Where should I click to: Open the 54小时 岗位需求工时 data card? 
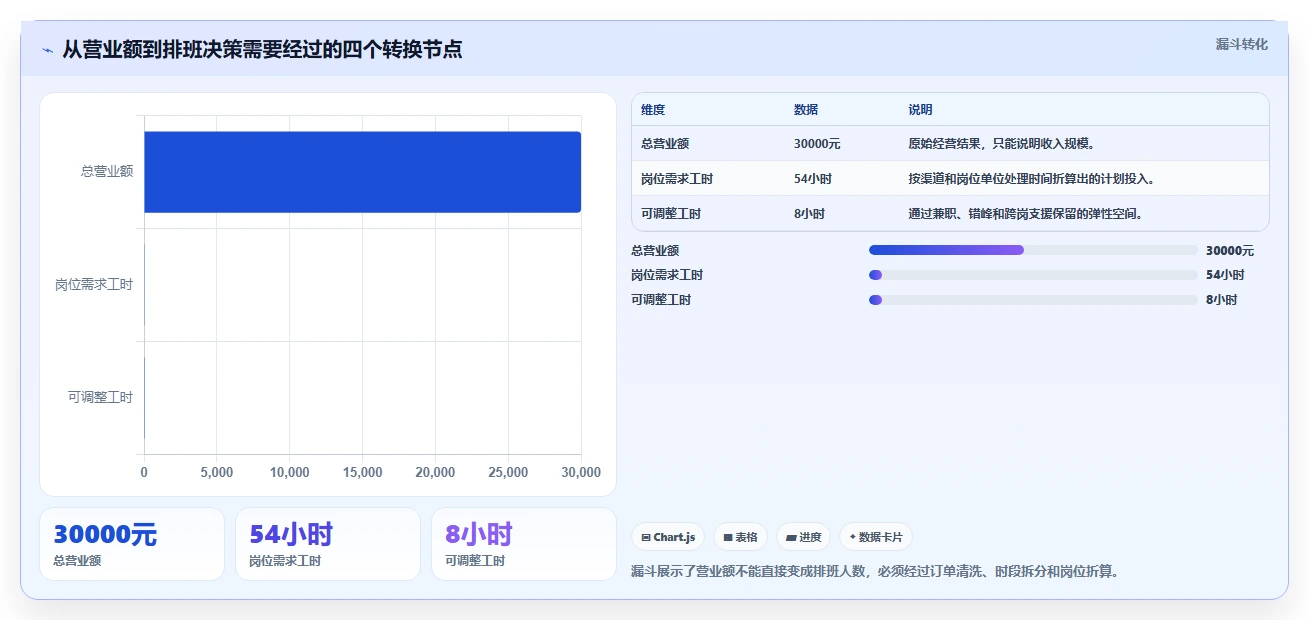pyautogui.click(x=328, y=544)
